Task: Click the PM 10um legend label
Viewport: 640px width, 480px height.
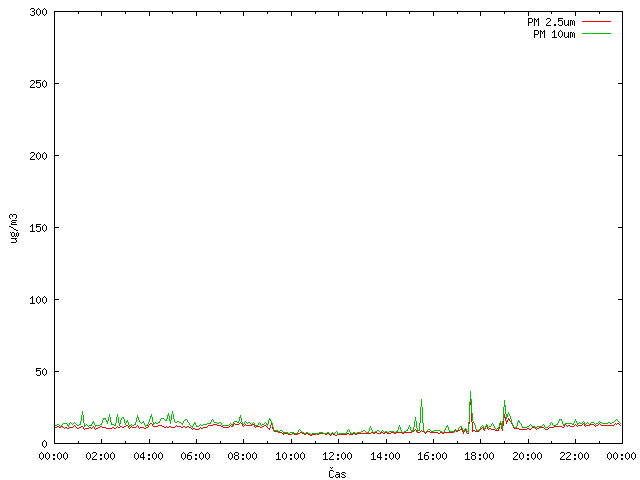Action: click(554, 34)
